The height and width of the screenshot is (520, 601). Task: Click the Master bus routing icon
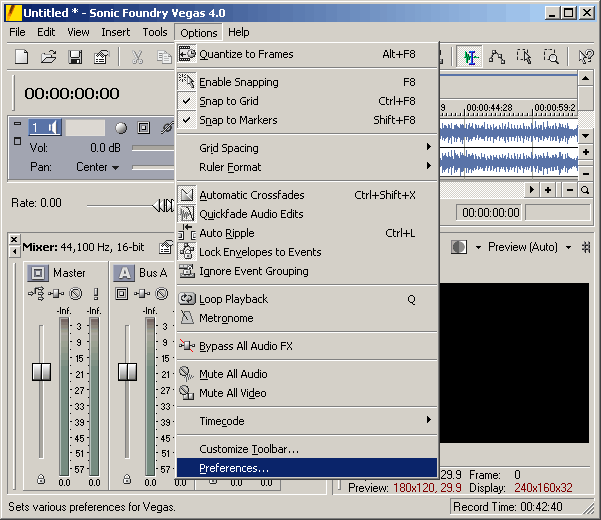point(36,294)
